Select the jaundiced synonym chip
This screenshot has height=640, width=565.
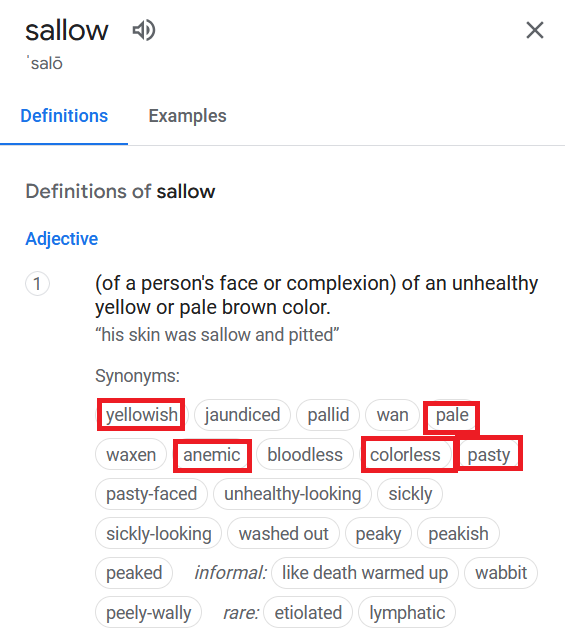pos(242,415)
